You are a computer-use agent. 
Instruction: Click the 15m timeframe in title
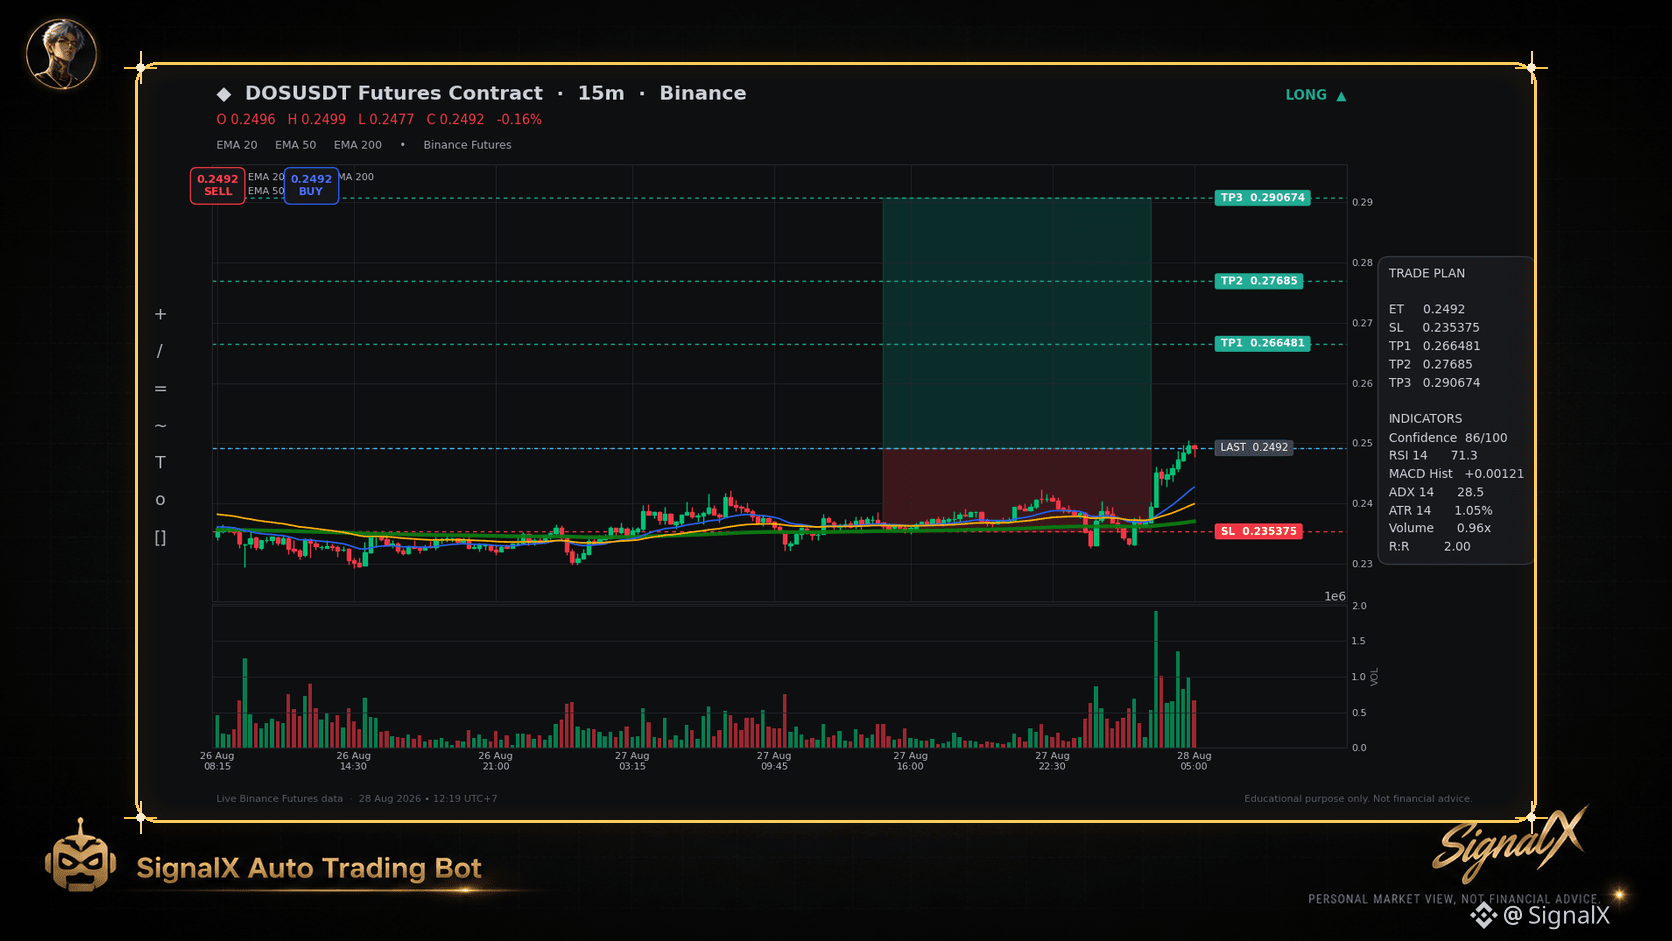click(601, 93)
